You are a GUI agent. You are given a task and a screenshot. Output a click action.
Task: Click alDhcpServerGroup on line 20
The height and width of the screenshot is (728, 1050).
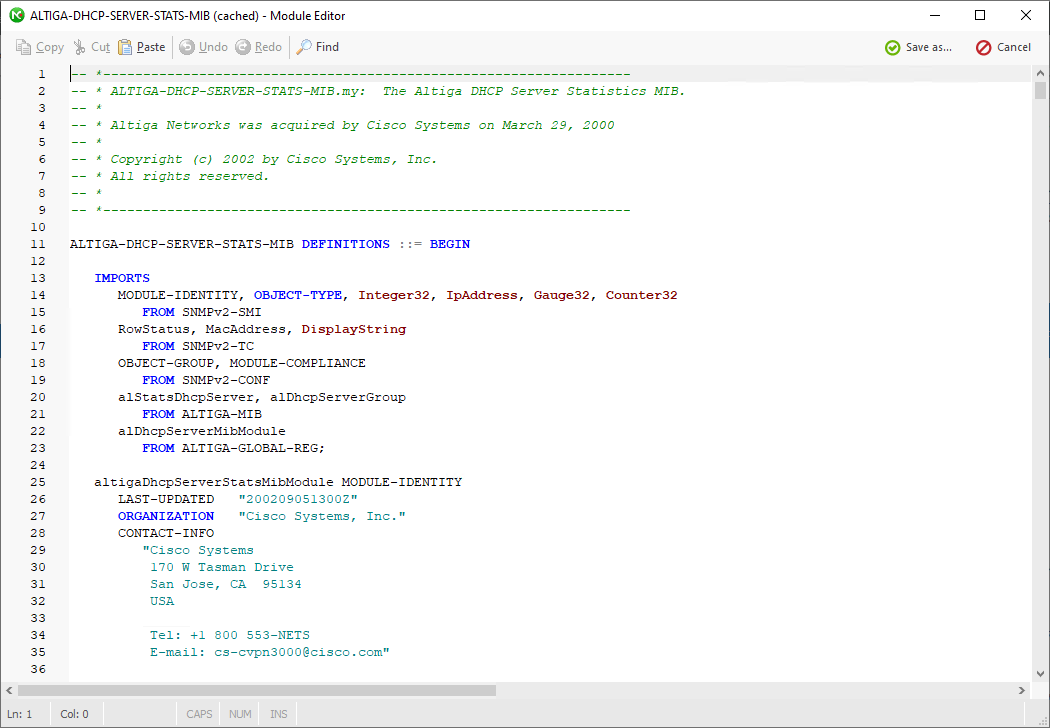338,397
